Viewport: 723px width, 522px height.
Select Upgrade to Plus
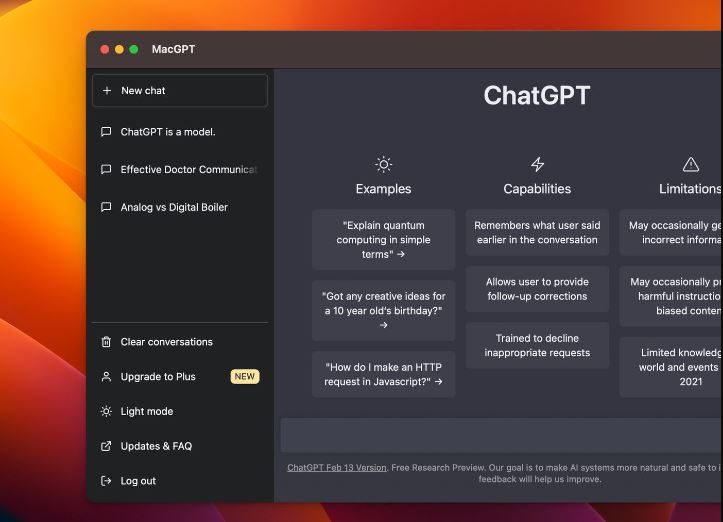180,377
